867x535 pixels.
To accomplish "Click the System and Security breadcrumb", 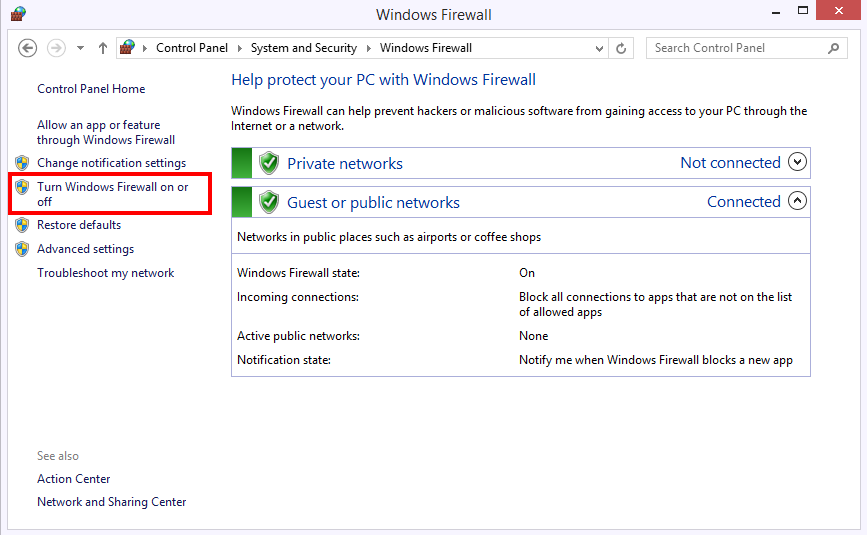I will pyautogui.click(x=304, y=48).
